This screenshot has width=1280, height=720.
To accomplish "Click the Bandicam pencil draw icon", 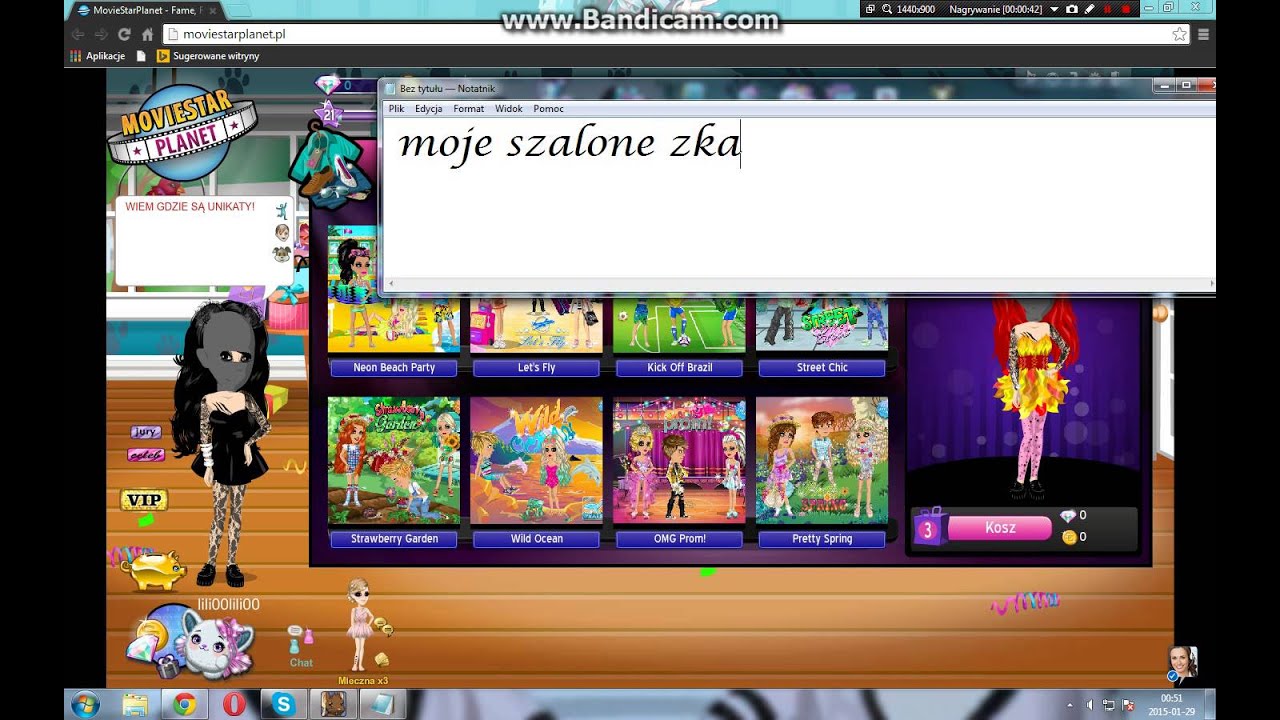I will point(1087,9).
